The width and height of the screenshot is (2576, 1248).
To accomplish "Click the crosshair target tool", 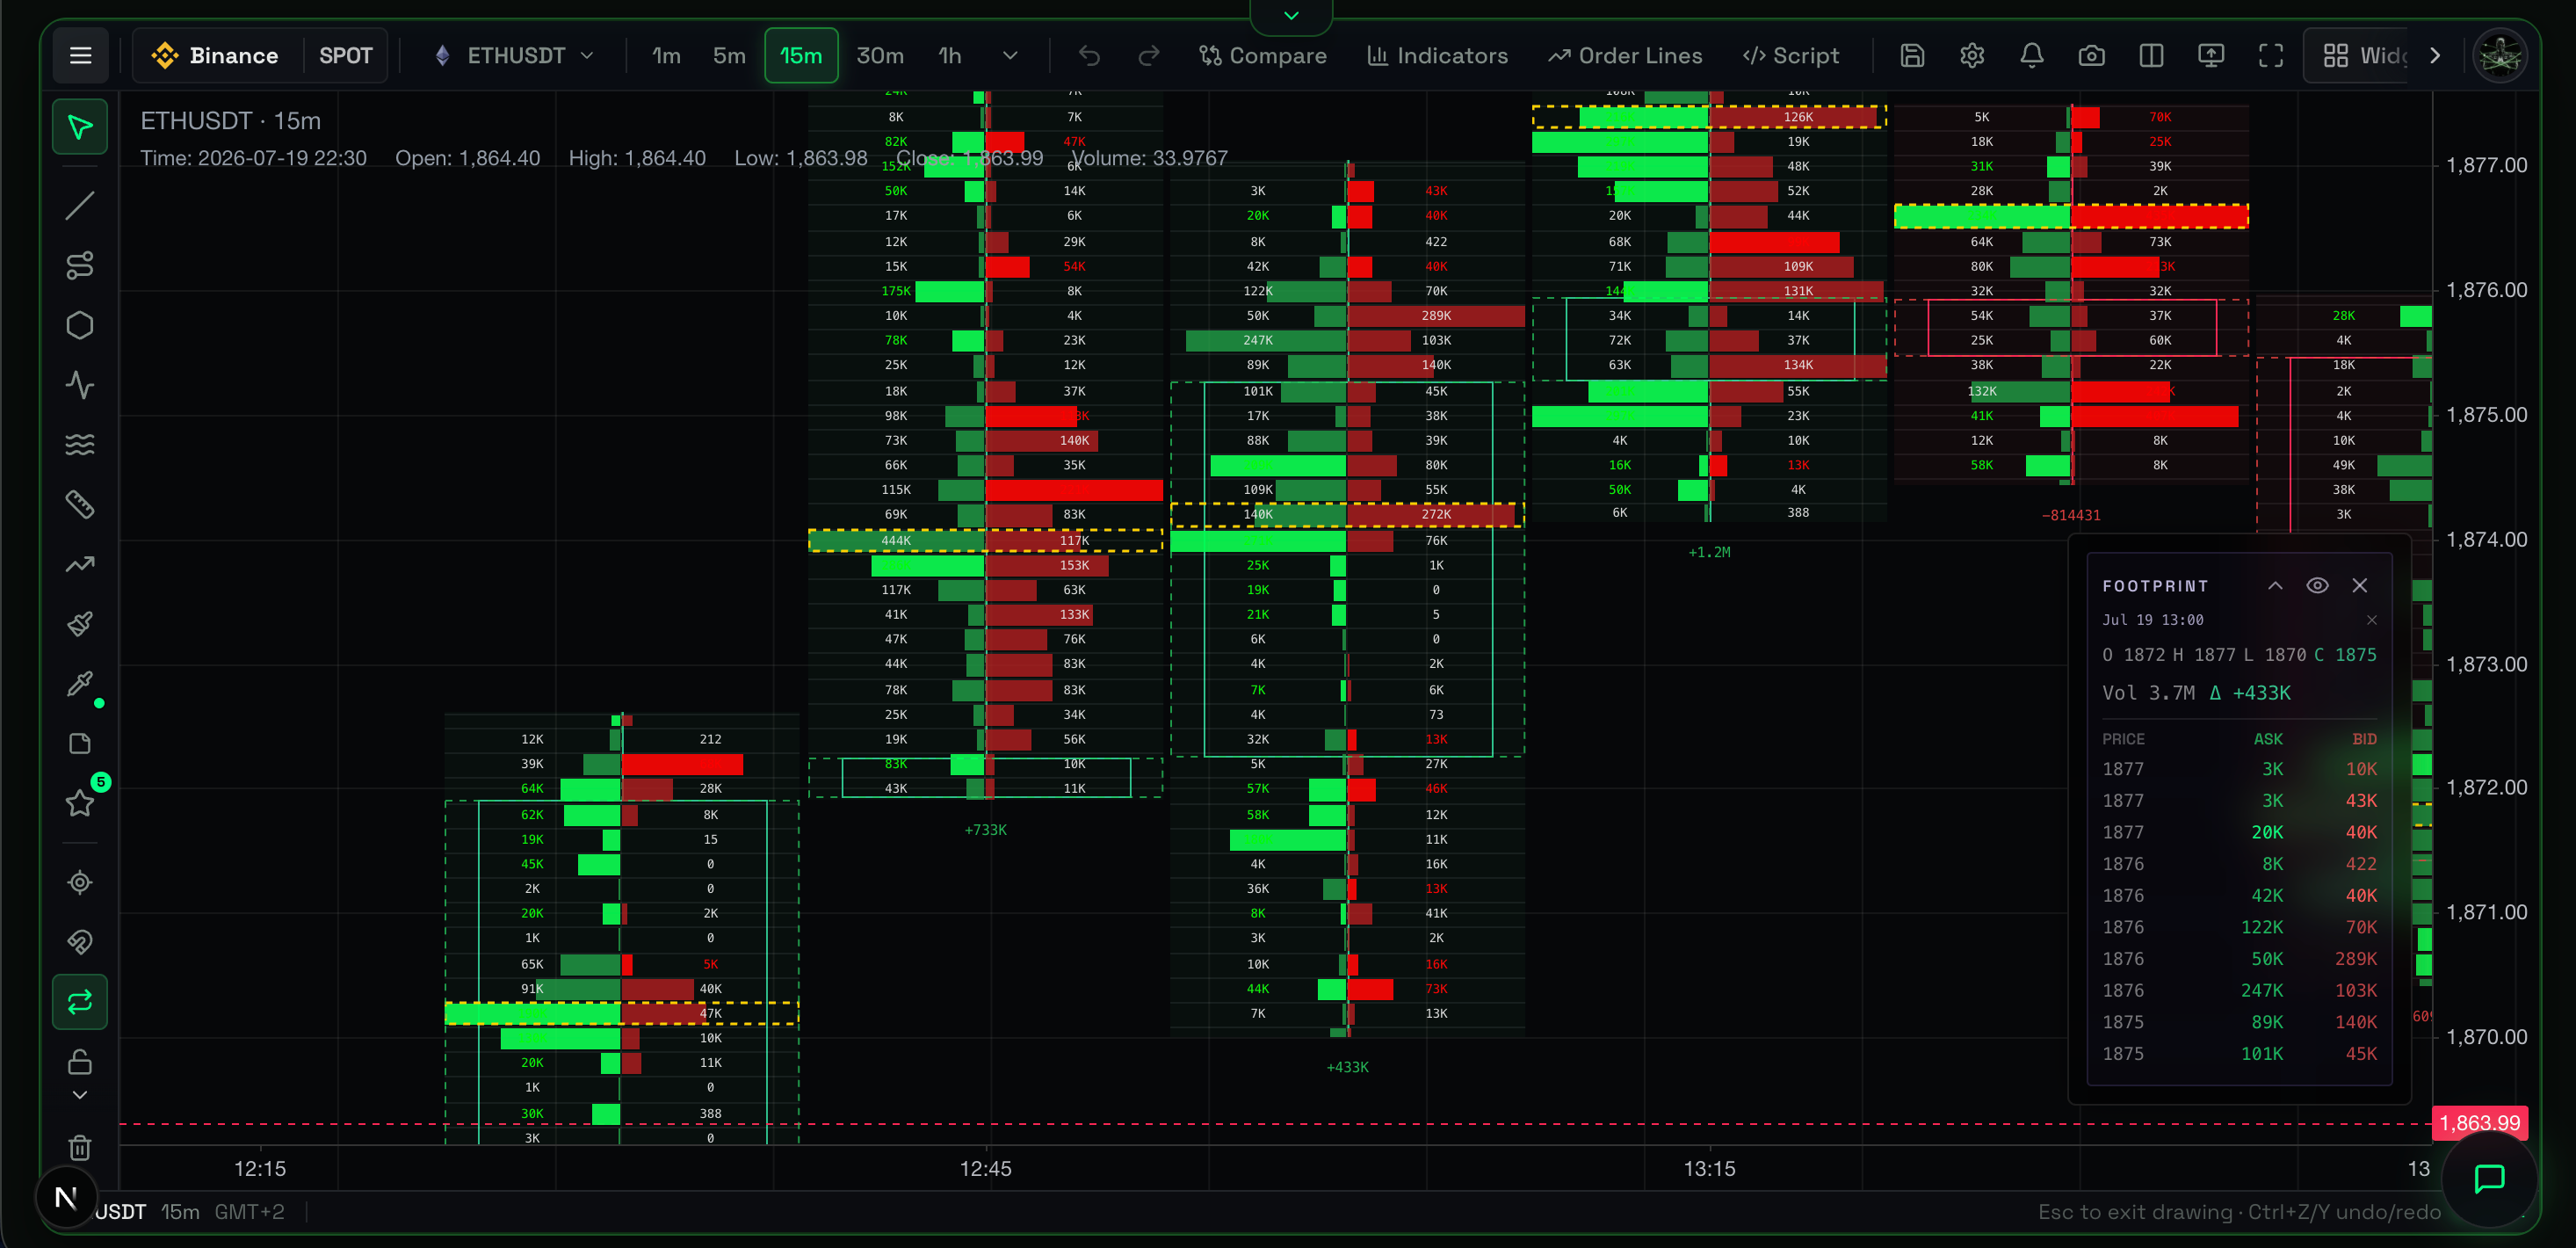I will point(80,882).
